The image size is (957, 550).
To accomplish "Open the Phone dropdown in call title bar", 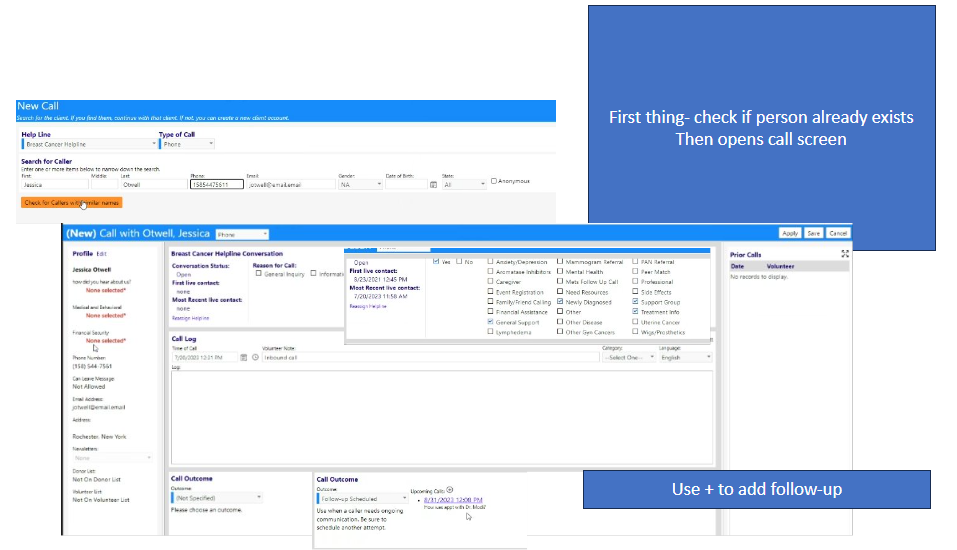I will (x=242, y=234).
